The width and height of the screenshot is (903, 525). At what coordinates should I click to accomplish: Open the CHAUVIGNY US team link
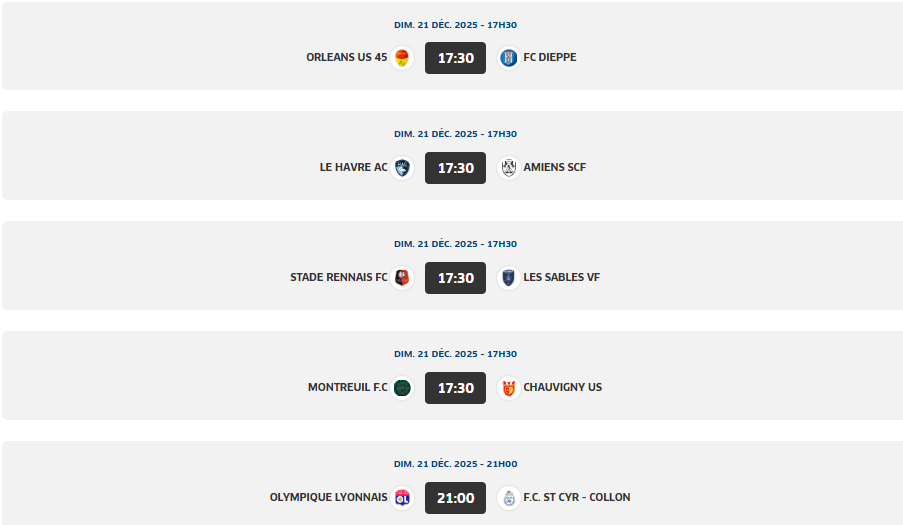coord(562,388)
